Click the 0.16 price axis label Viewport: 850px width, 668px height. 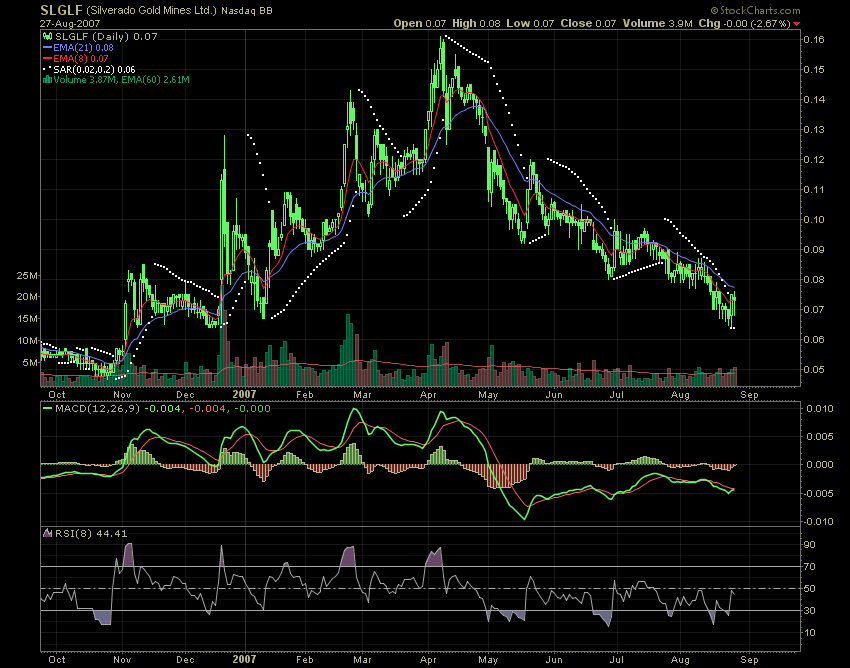814,40
